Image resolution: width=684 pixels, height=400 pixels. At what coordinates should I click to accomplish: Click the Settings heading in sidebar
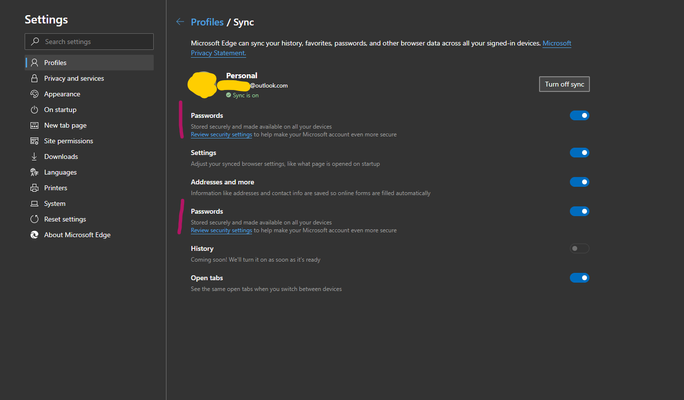[46, 20]
